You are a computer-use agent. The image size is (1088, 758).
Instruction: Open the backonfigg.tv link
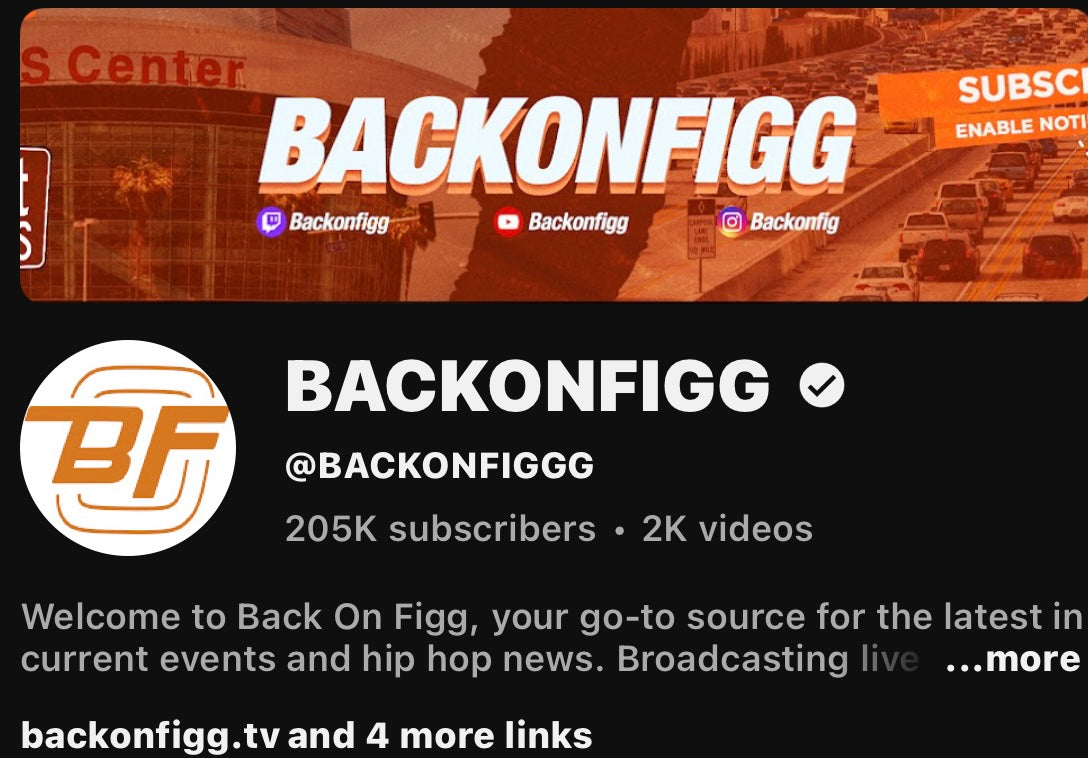coord(151,735)
